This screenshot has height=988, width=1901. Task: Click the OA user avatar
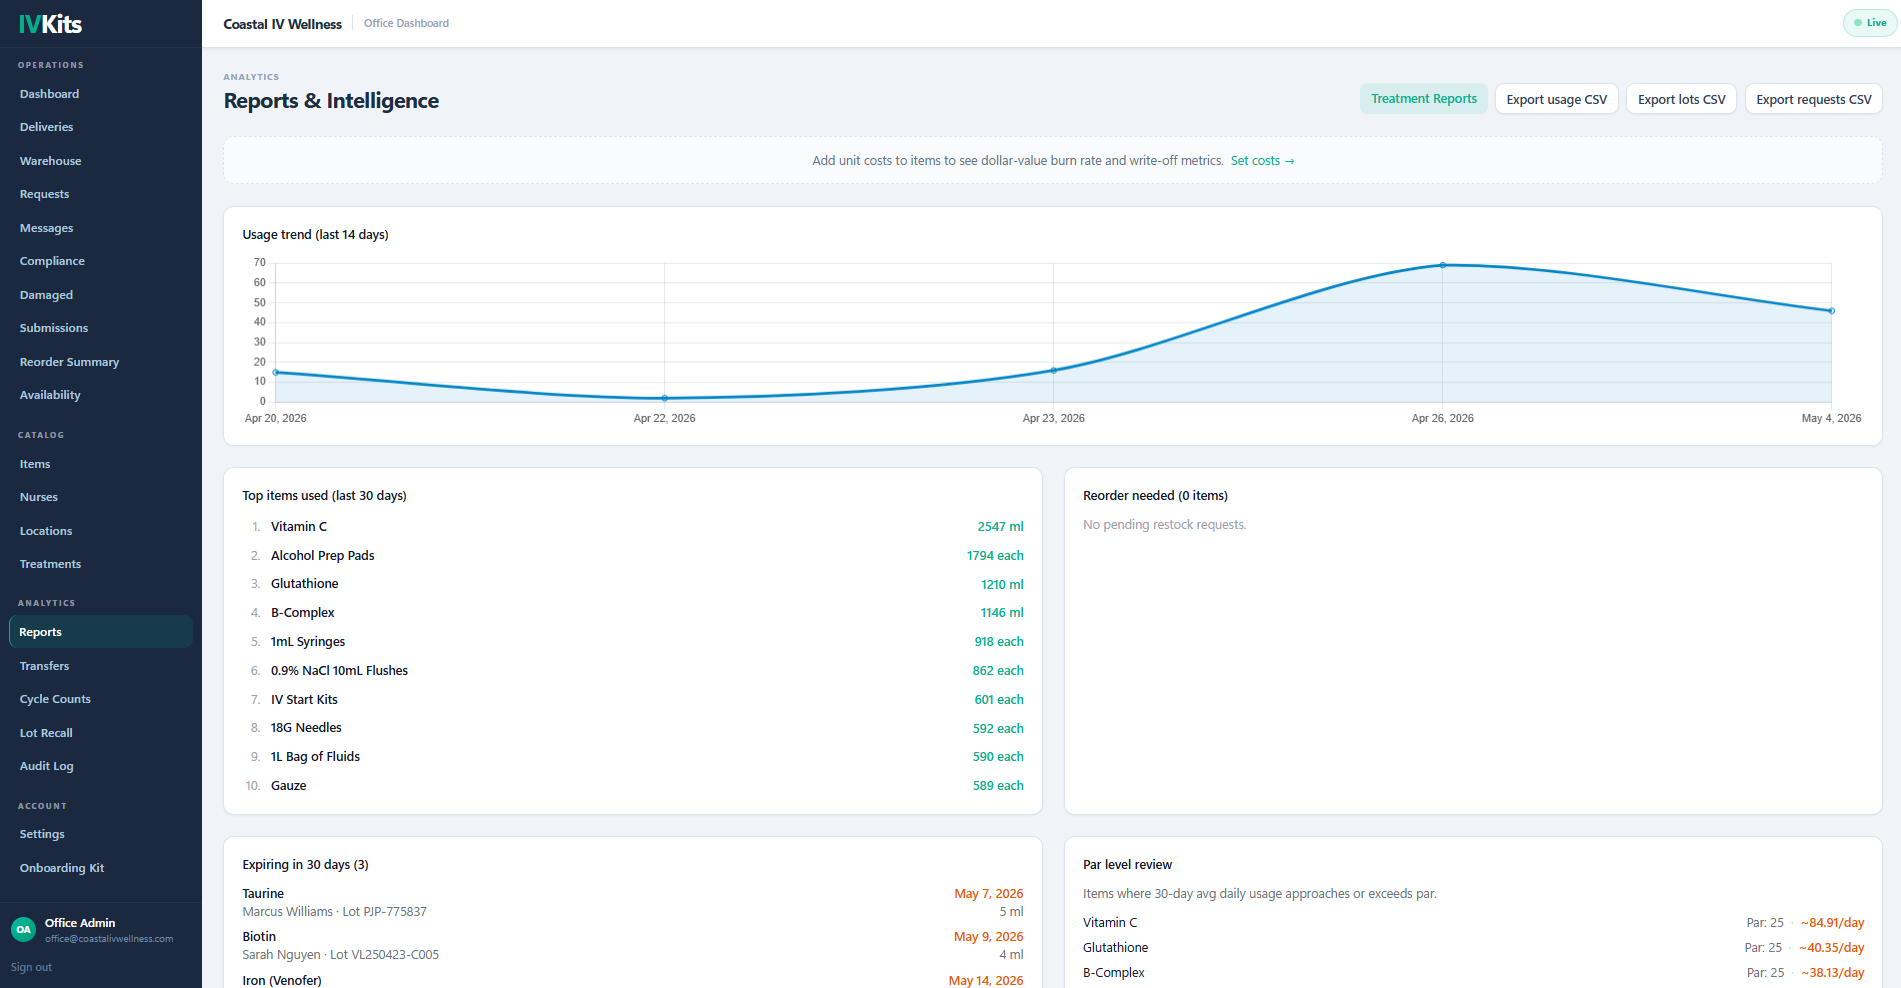pos(23,930)
